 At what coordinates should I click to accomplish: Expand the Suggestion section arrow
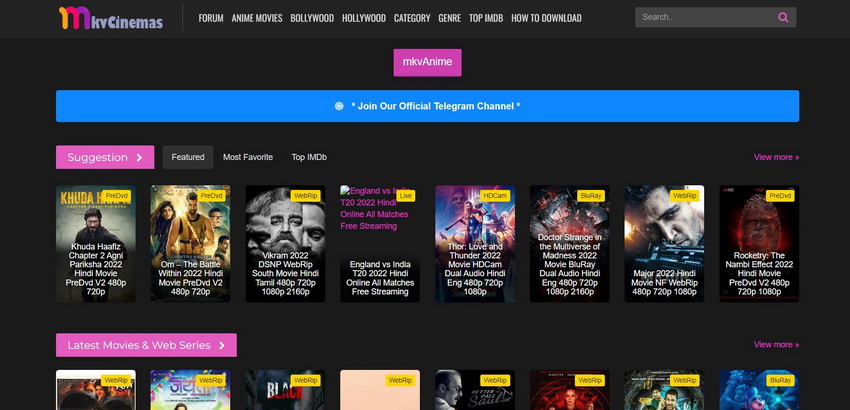pyautogui.click(x=139, y=157)
